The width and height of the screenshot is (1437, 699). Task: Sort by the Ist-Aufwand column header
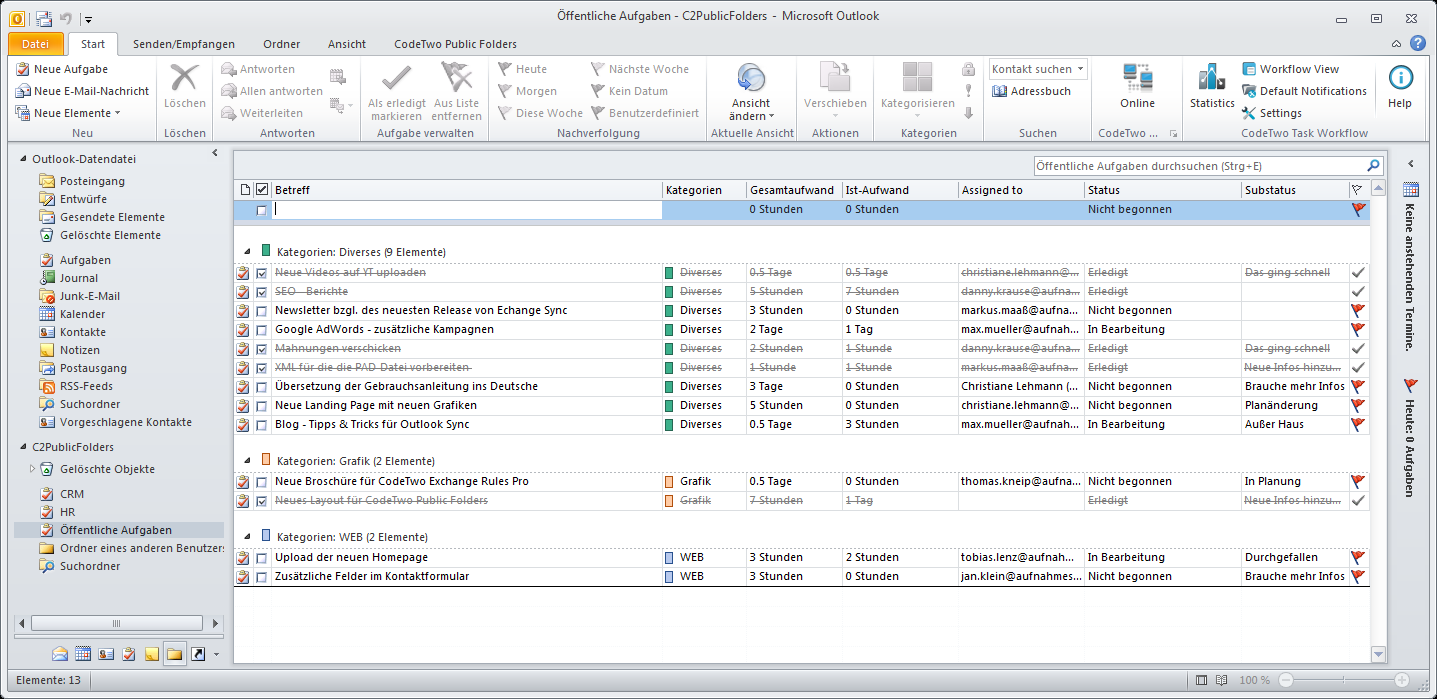[899, 190]
